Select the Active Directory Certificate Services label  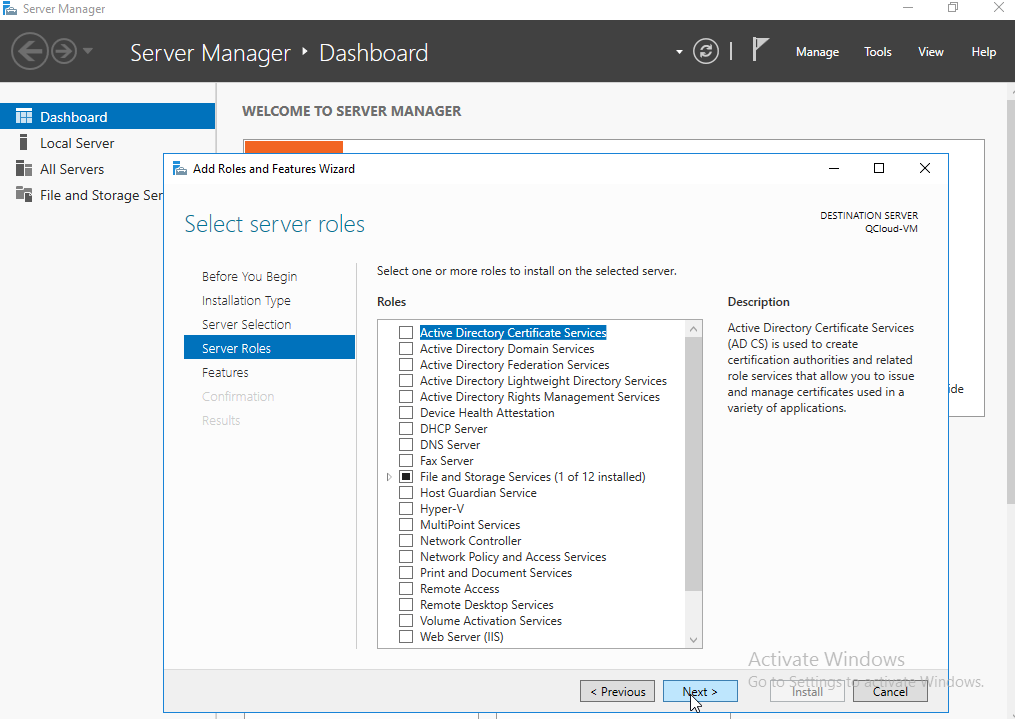click(x=513, y=333)
